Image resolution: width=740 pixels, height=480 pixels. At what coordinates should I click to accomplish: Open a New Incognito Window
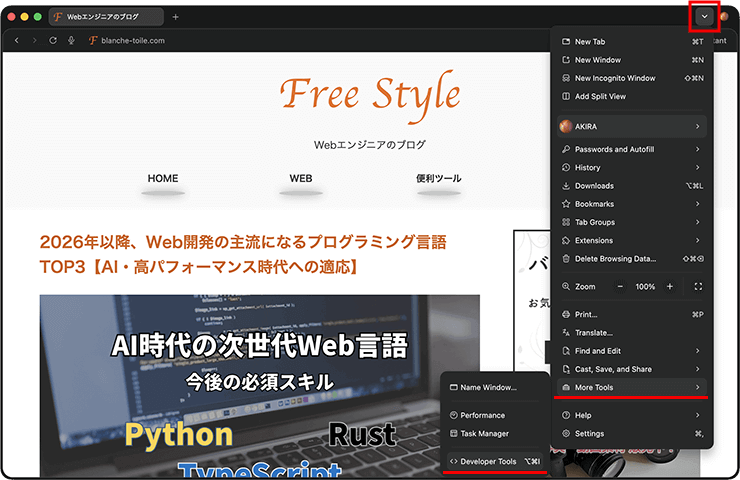pyautogui.click(x=632, y=78)
